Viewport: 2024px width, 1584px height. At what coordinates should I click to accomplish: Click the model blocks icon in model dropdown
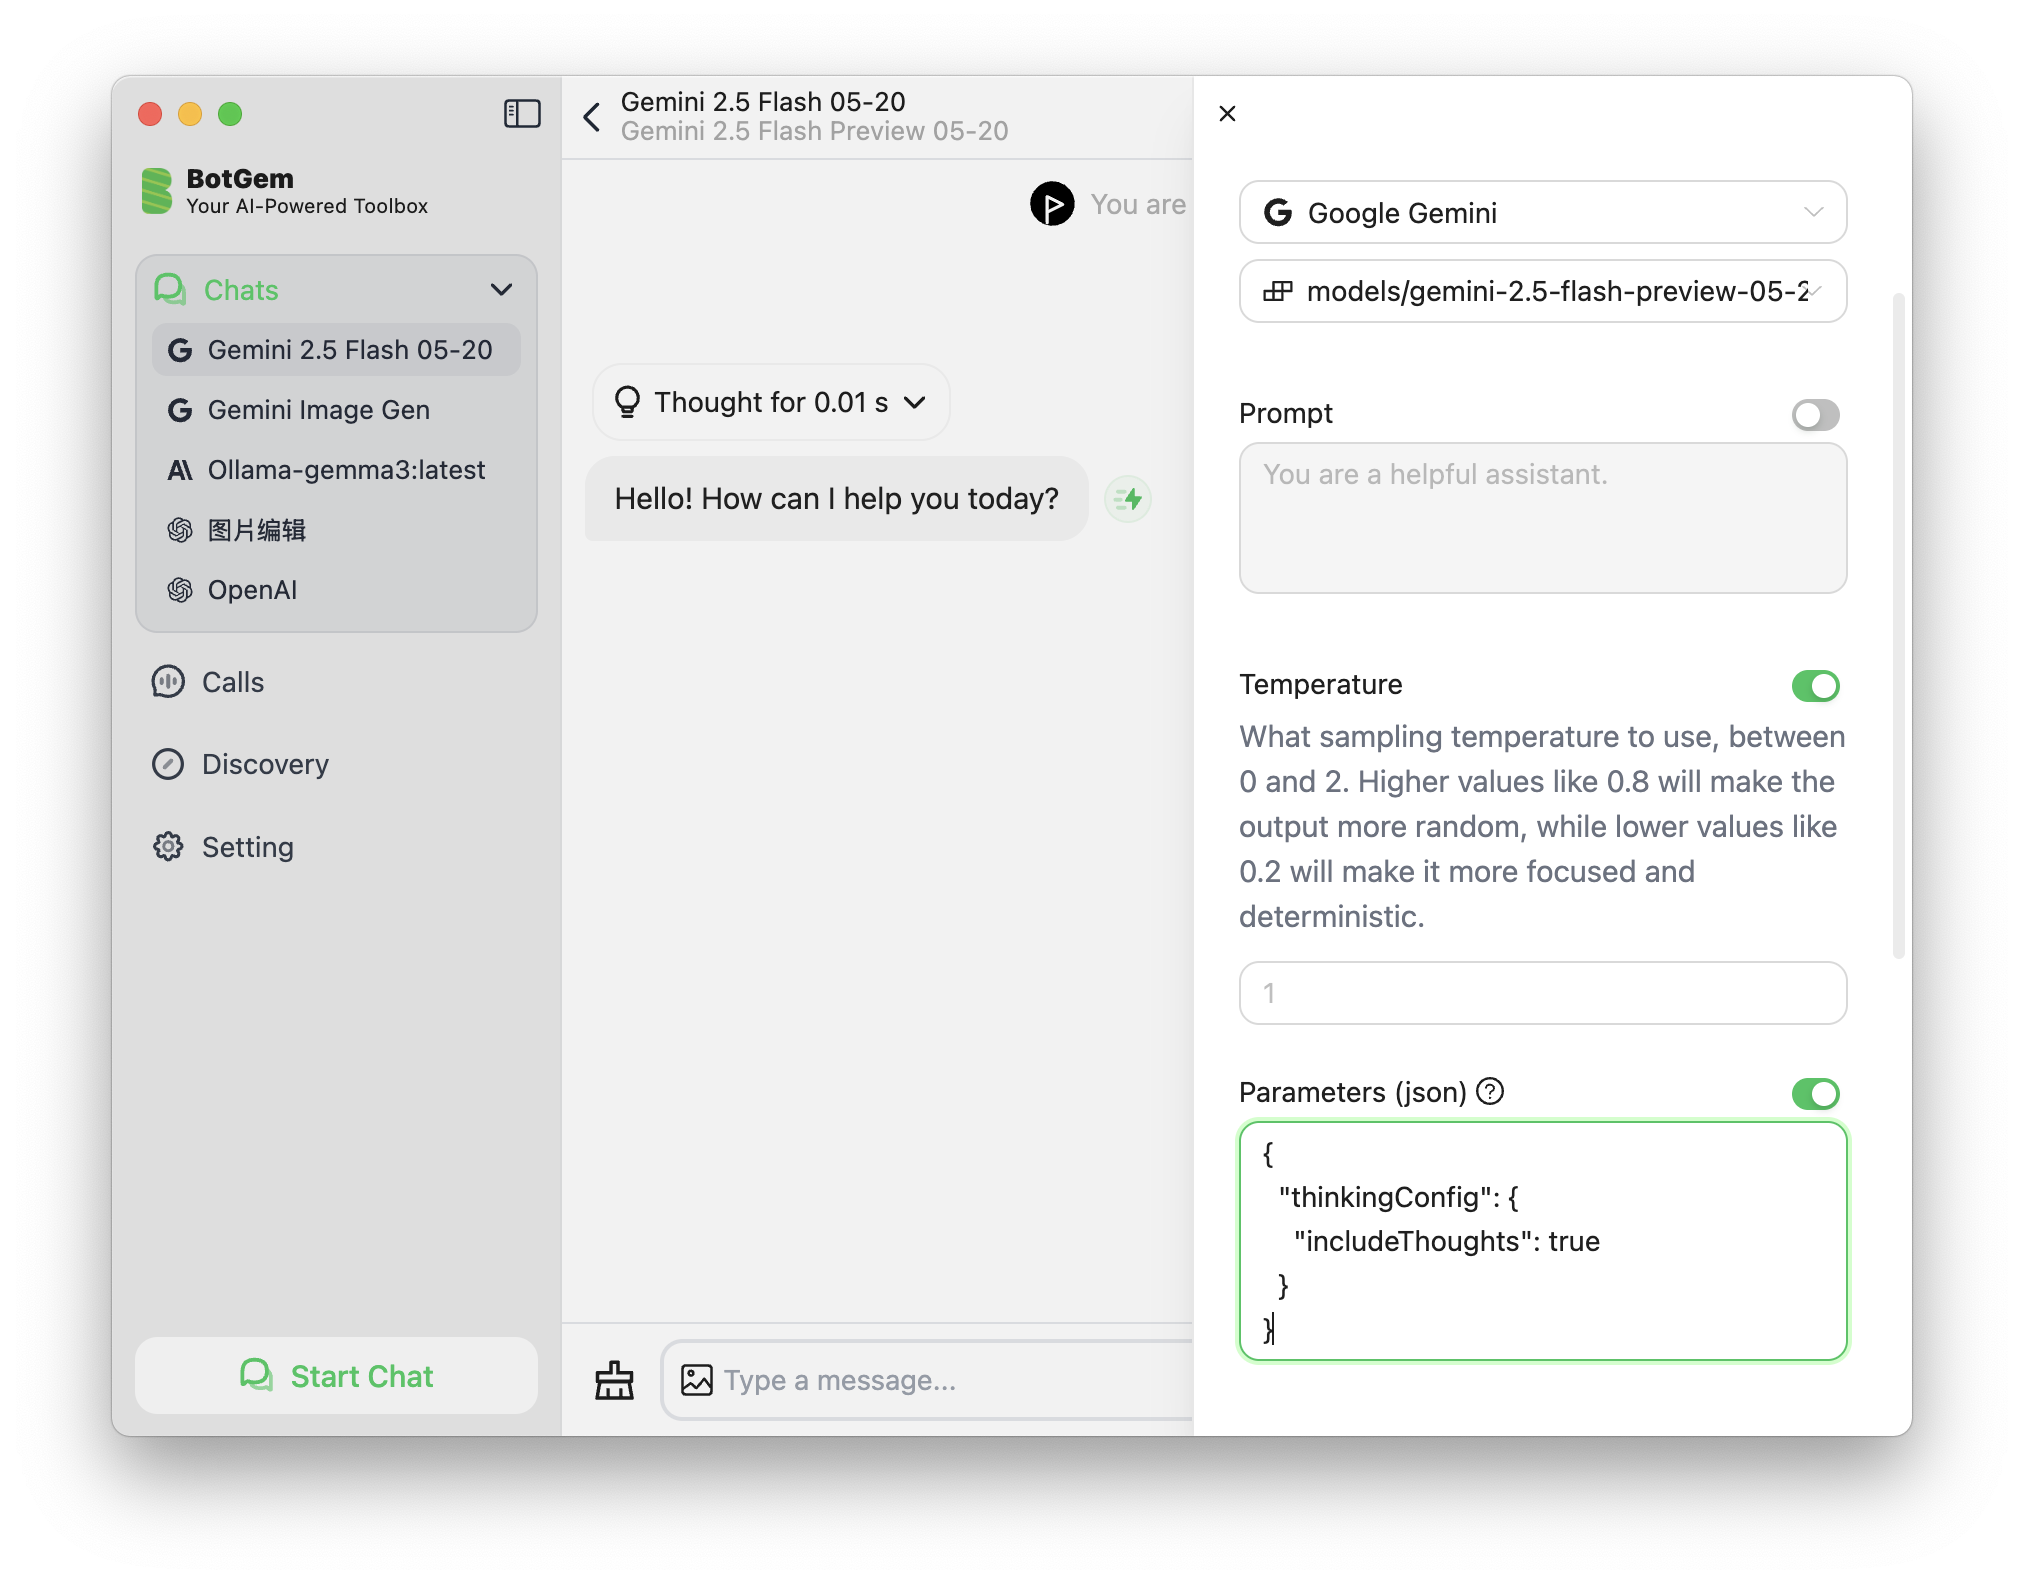coord(1278,291)
